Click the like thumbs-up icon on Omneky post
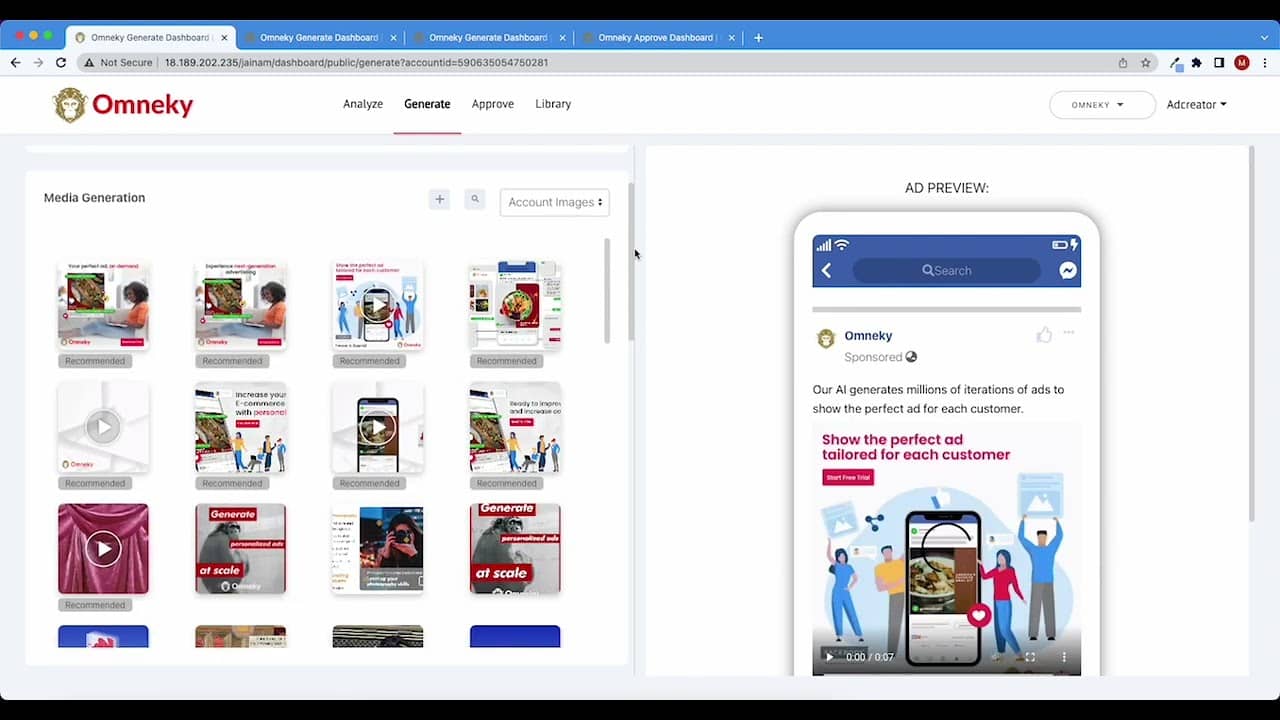Image resolution: width=1280 pixels, height=720 pixels. [1044, 335]
